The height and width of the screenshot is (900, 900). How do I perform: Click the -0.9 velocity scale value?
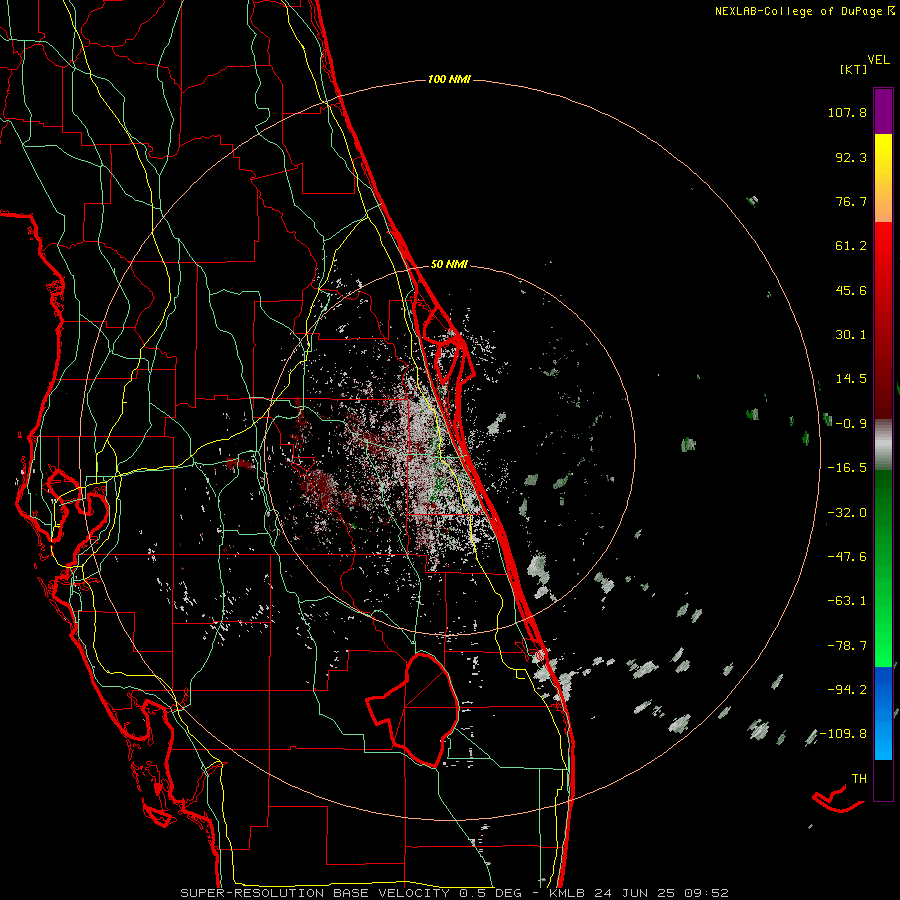851,424
